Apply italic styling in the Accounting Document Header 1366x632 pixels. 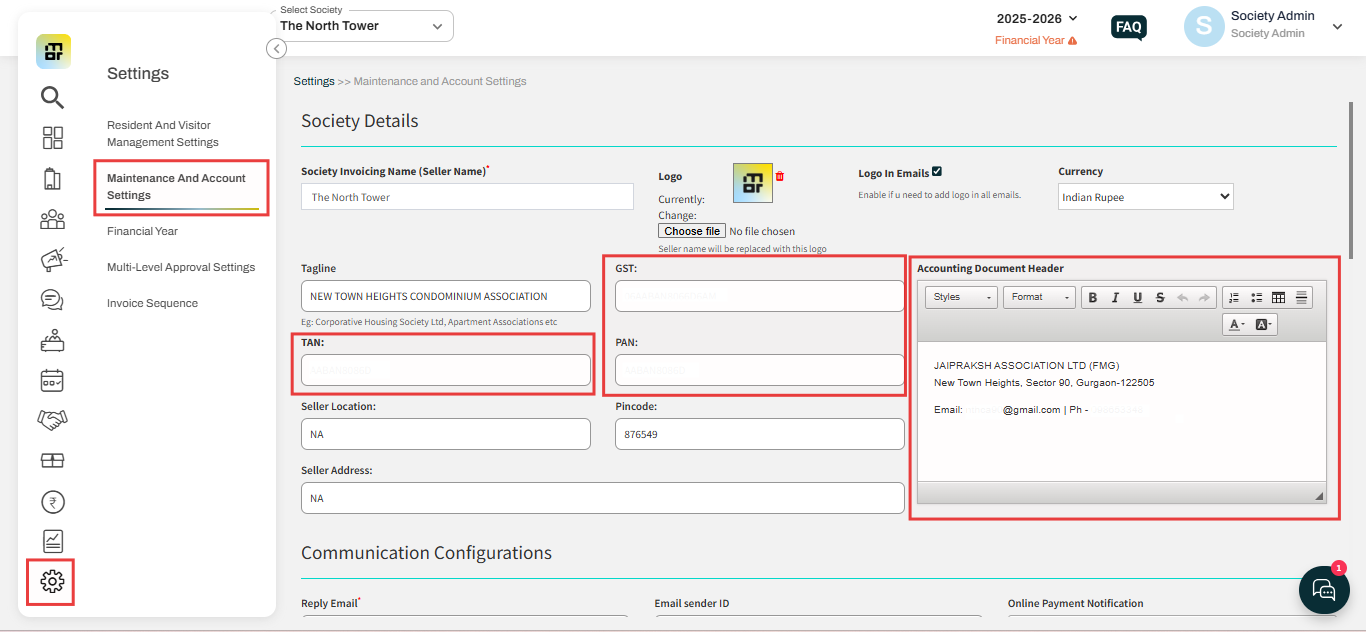pos(1115,297)
